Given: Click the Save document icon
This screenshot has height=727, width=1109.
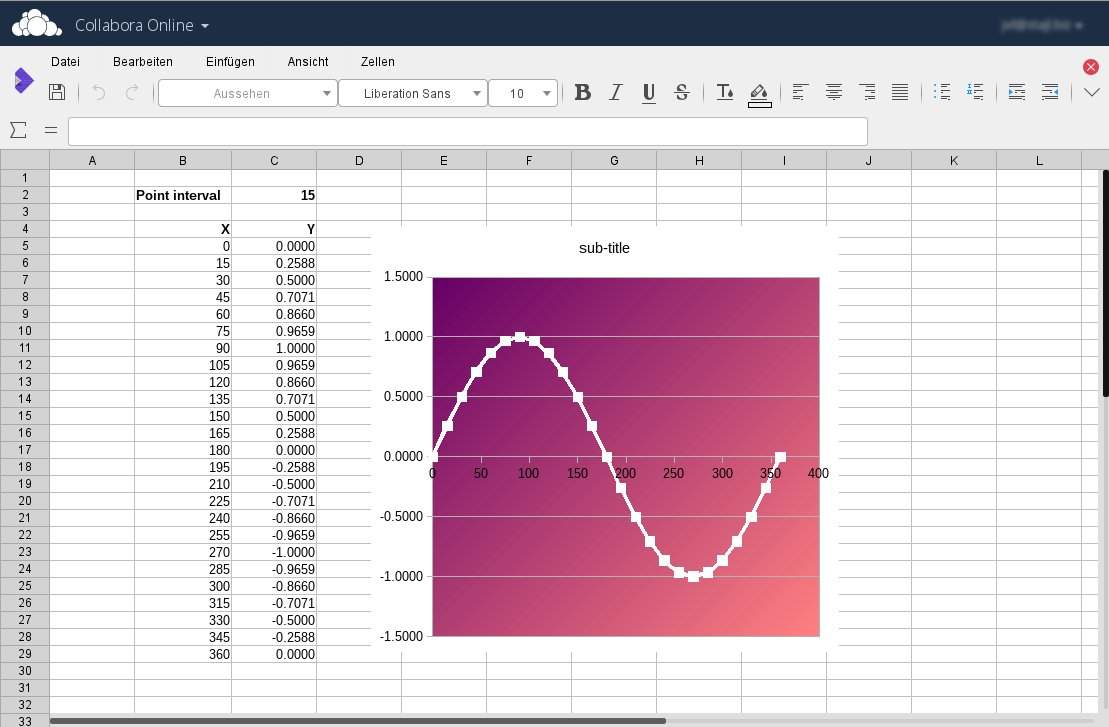Looking at the screenshot, I should tap(57, 92).
